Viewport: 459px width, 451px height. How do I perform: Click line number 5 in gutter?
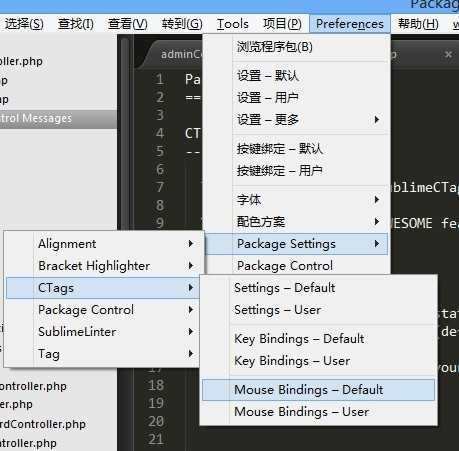(160, 151)
